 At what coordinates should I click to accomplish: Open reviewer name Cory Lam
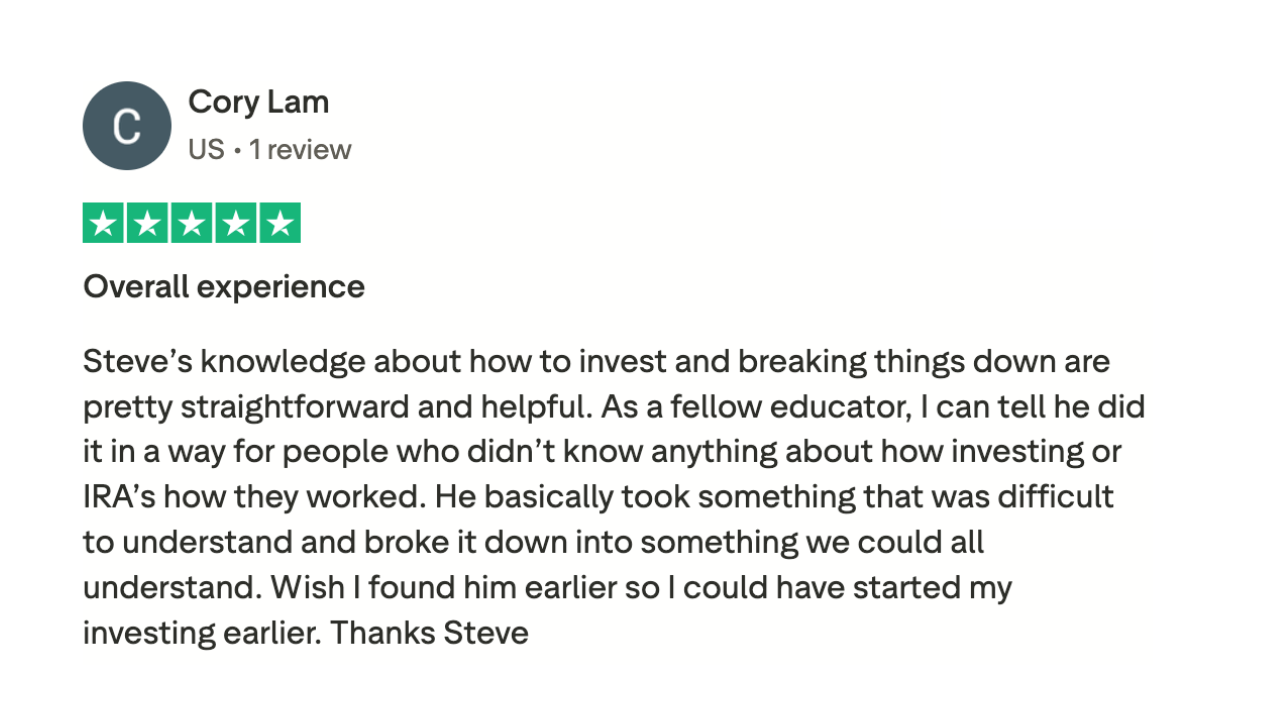[258, 102]
